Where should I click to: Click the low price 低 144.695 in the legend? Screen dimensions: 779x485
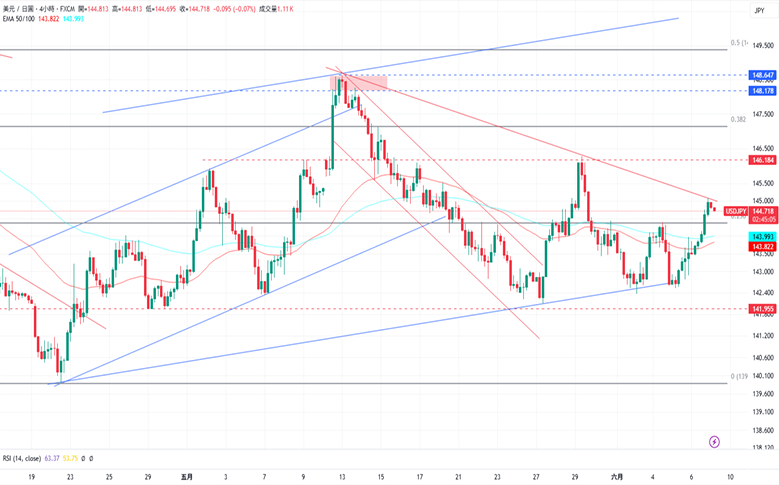tap(160, 9)
